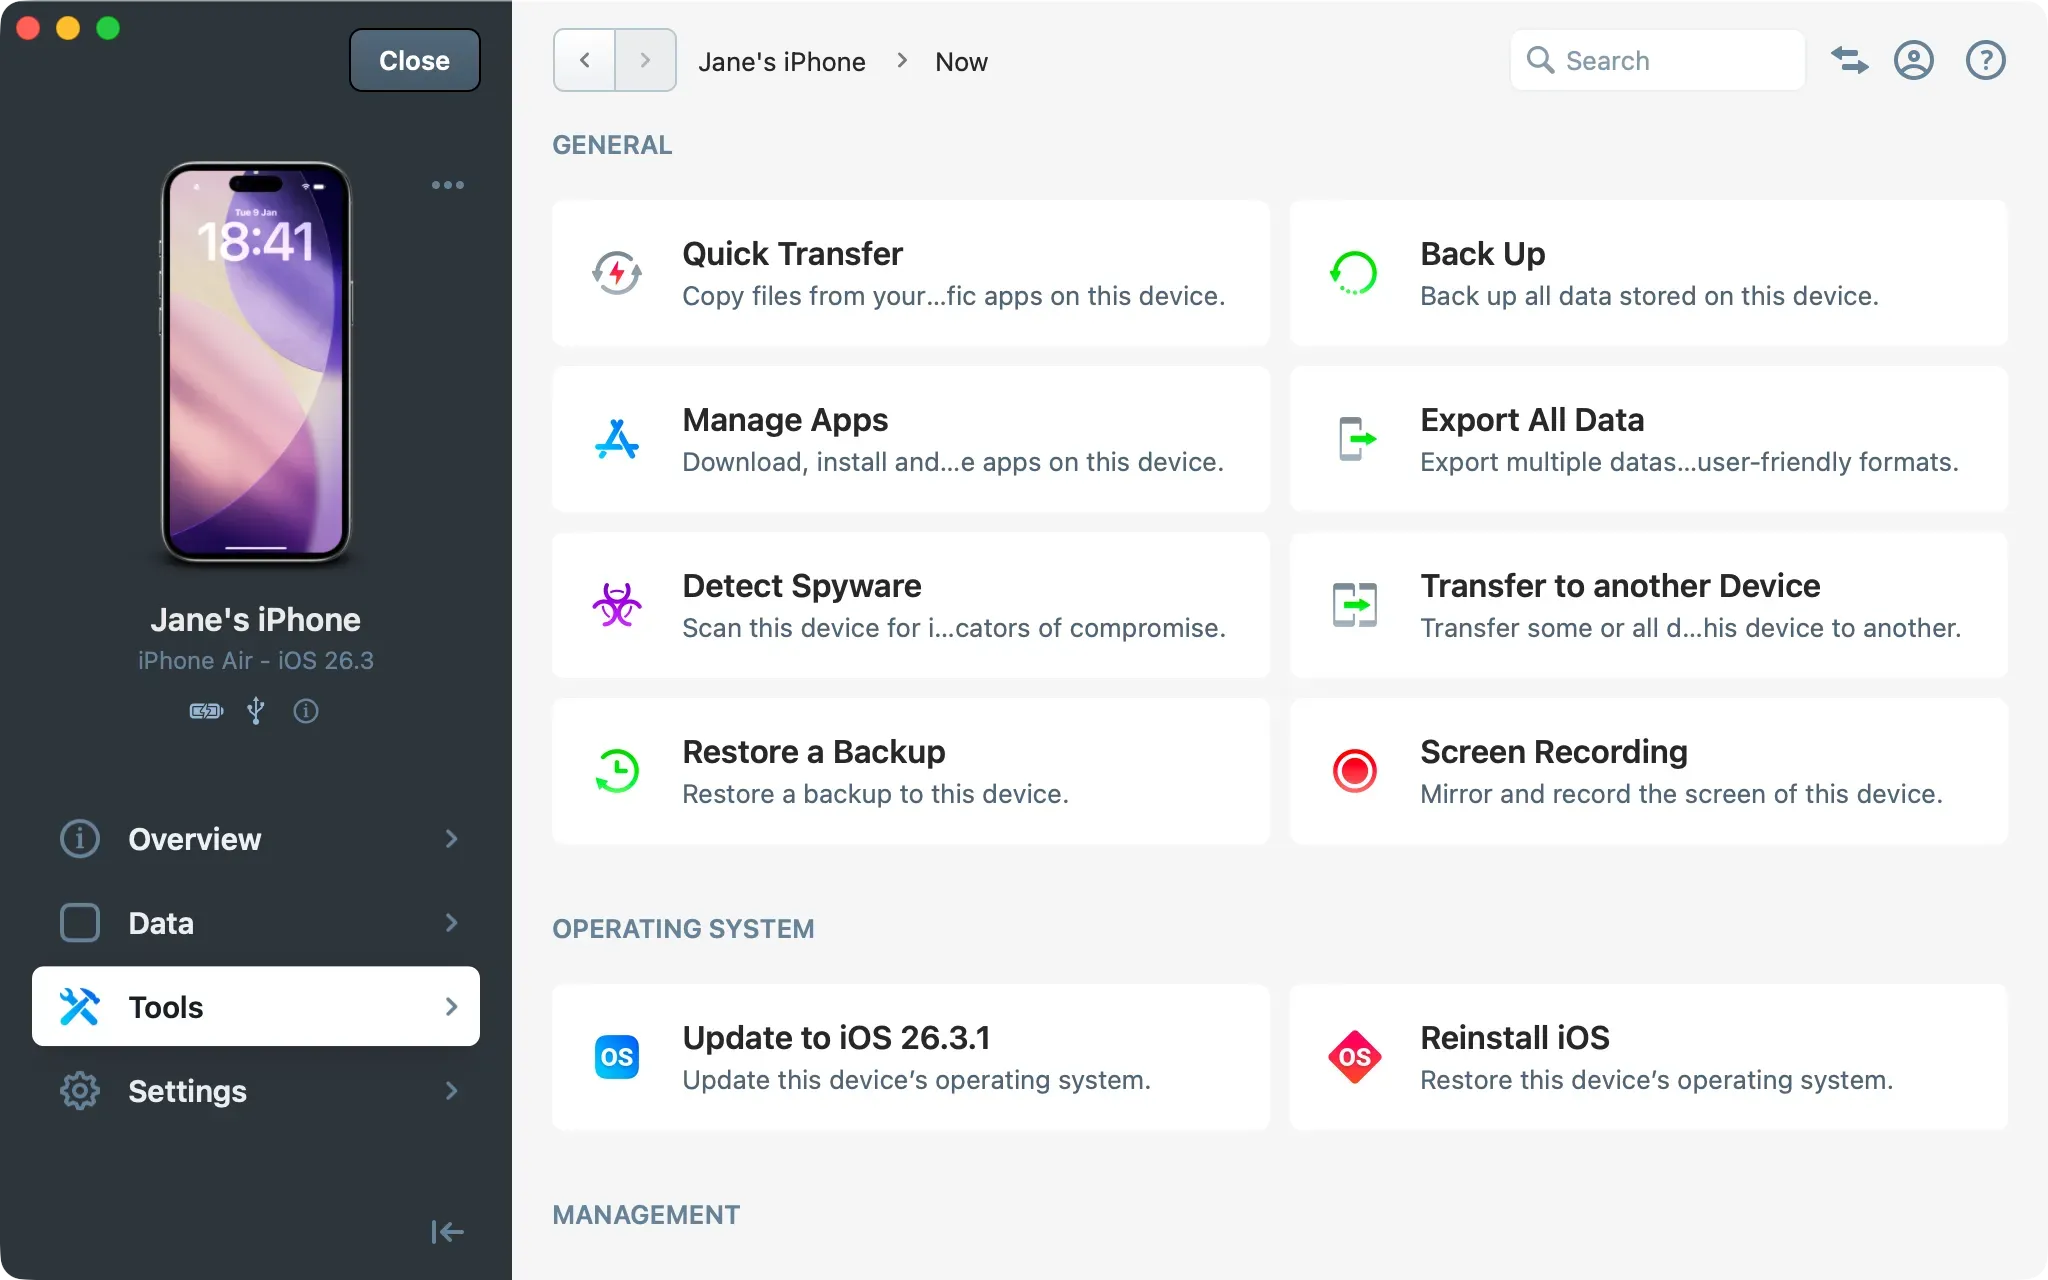The image size is (2048, 1280).
Task: Click the Help question mark icon
Action: coord(1985,61)
